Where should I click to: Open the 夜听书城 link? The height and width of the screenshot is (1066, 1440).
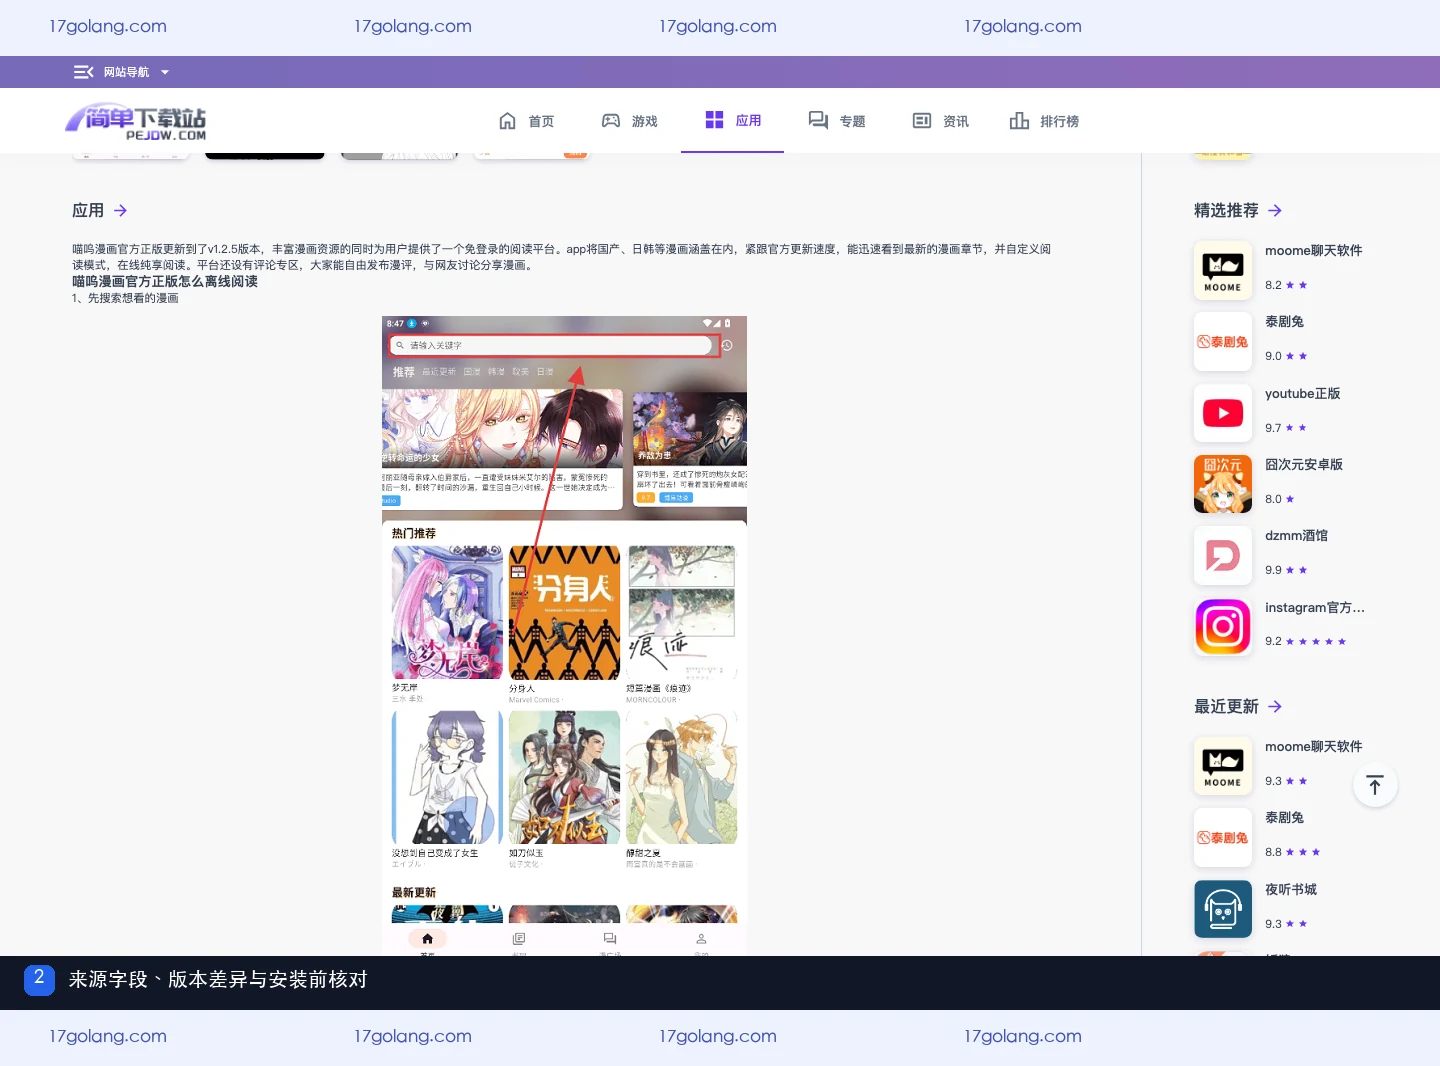click(x=1291, y=890)
